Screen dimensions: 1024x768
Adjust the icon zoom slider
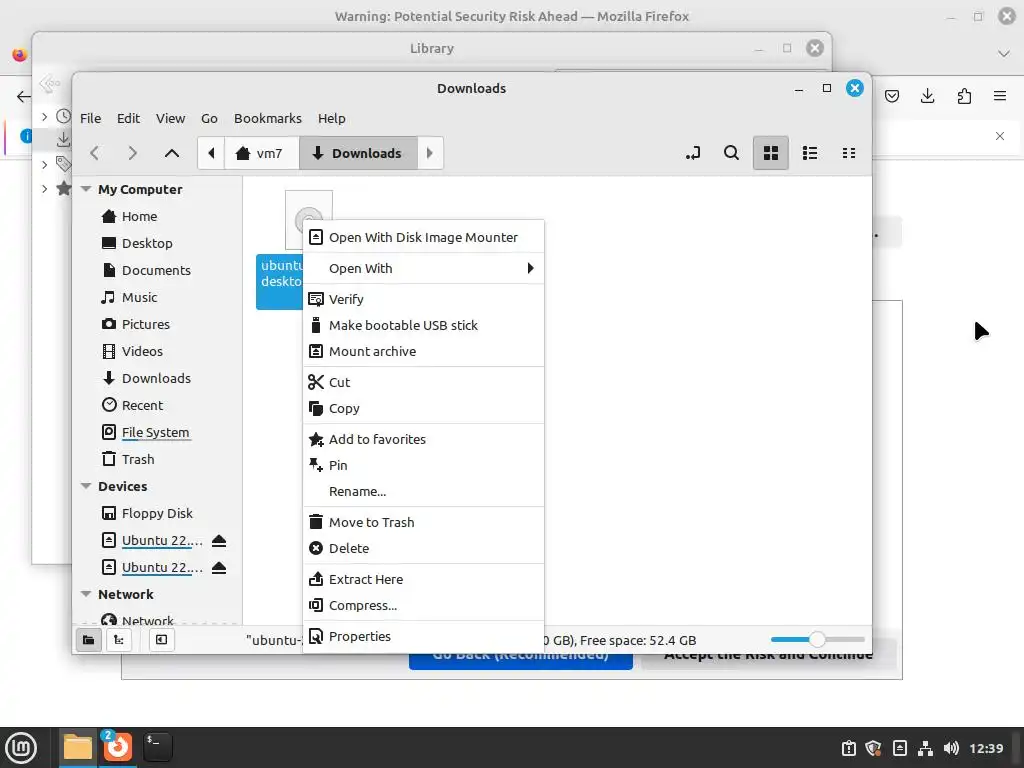817,639
